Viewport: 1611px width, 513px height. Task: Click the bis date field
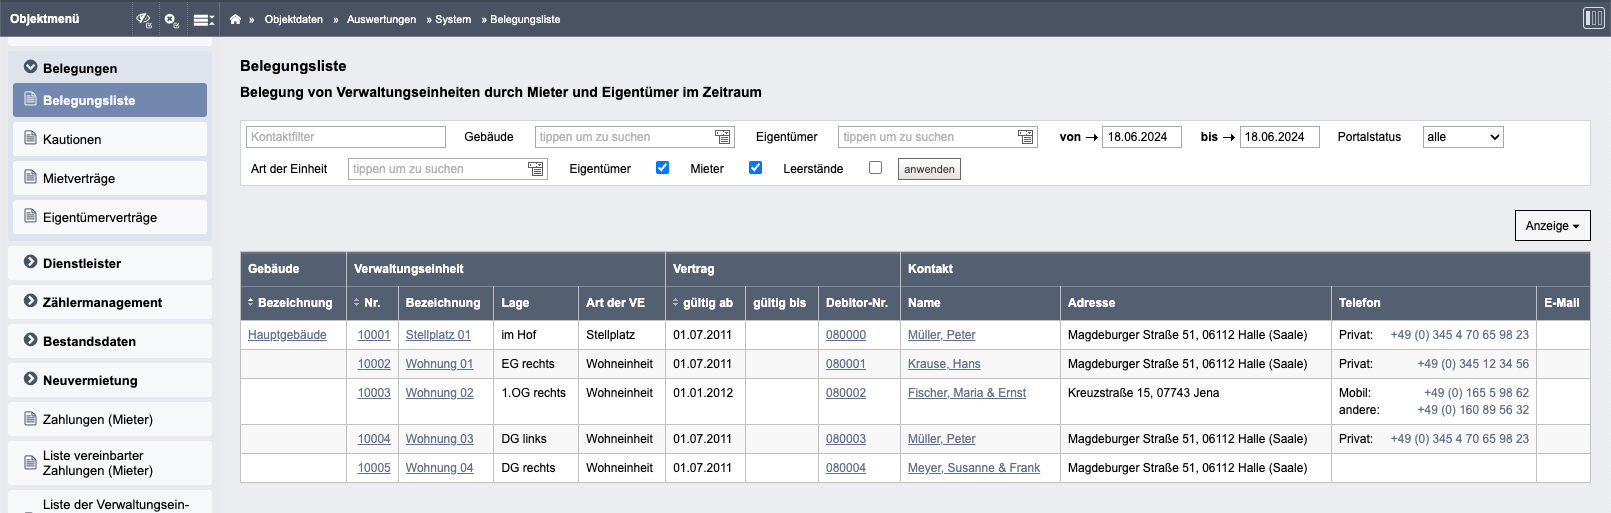(1280, 137)
